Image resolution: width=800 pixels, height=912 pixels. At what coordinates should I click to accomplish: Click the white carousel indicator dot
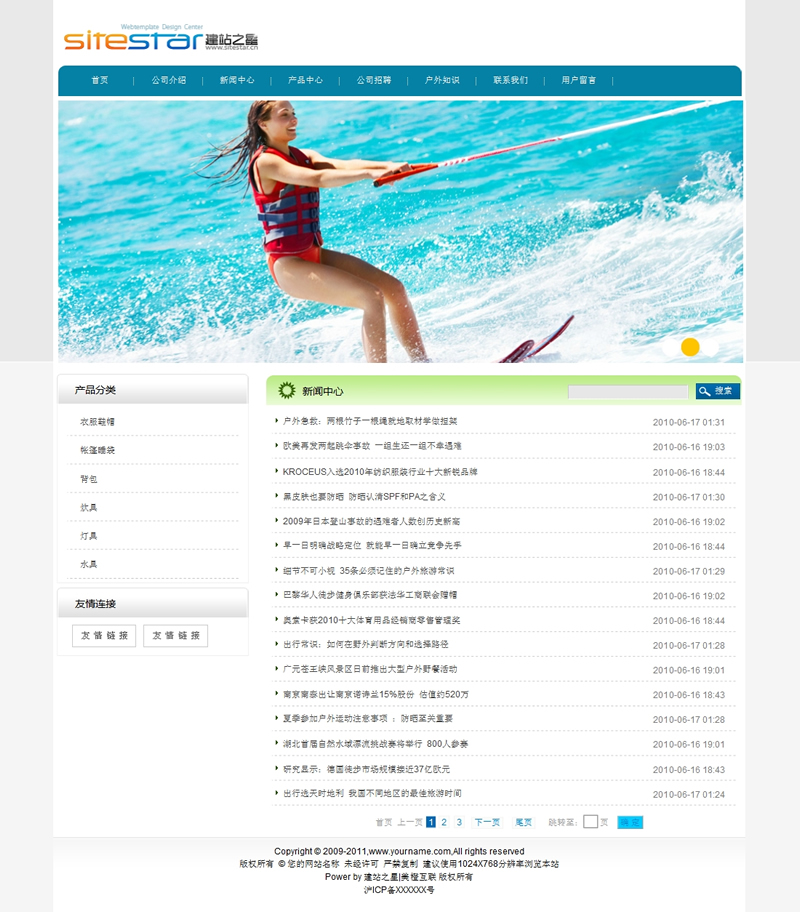[x=710, y=347]
